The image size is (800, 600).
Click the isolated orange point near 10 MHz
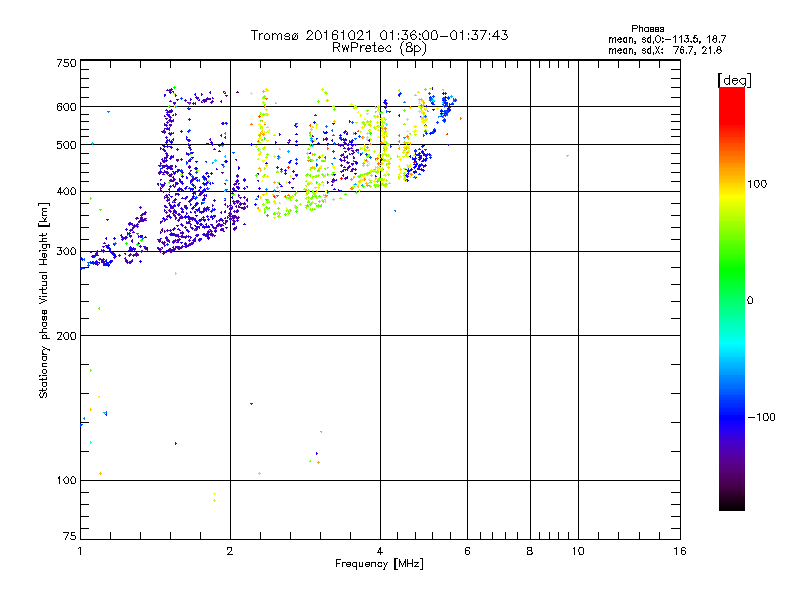point(567,156)
